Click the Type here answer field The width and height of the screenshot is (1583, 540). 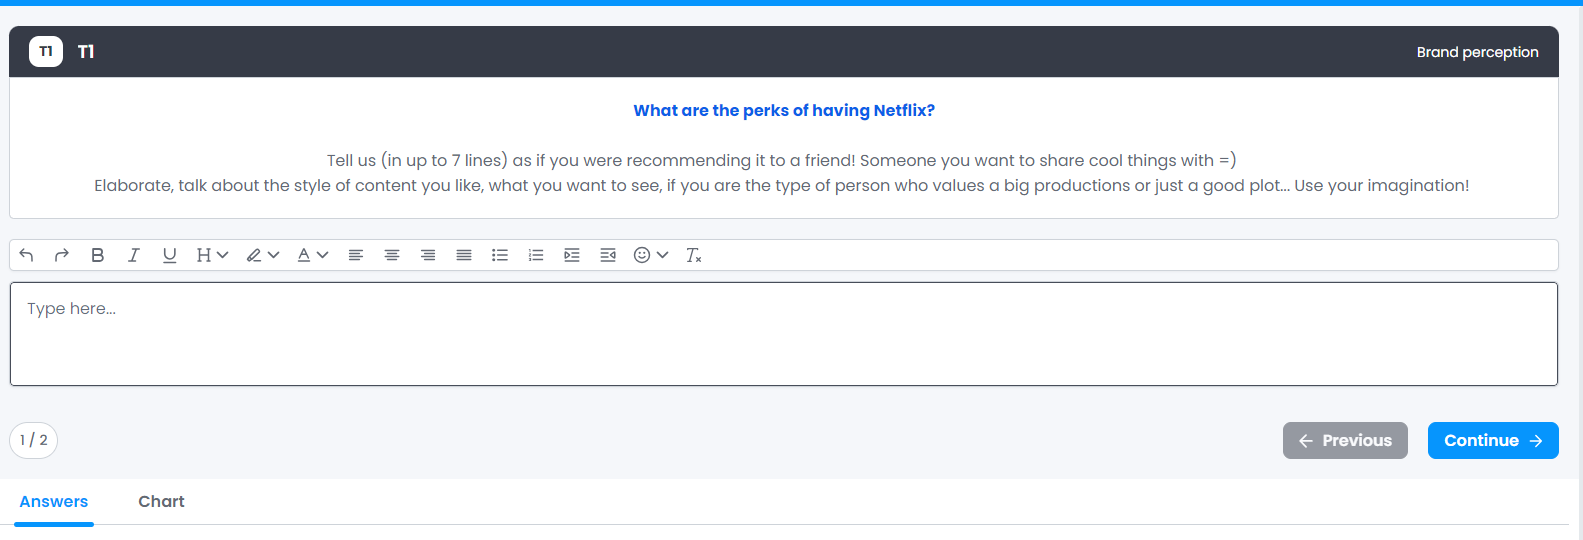(784, 334)
